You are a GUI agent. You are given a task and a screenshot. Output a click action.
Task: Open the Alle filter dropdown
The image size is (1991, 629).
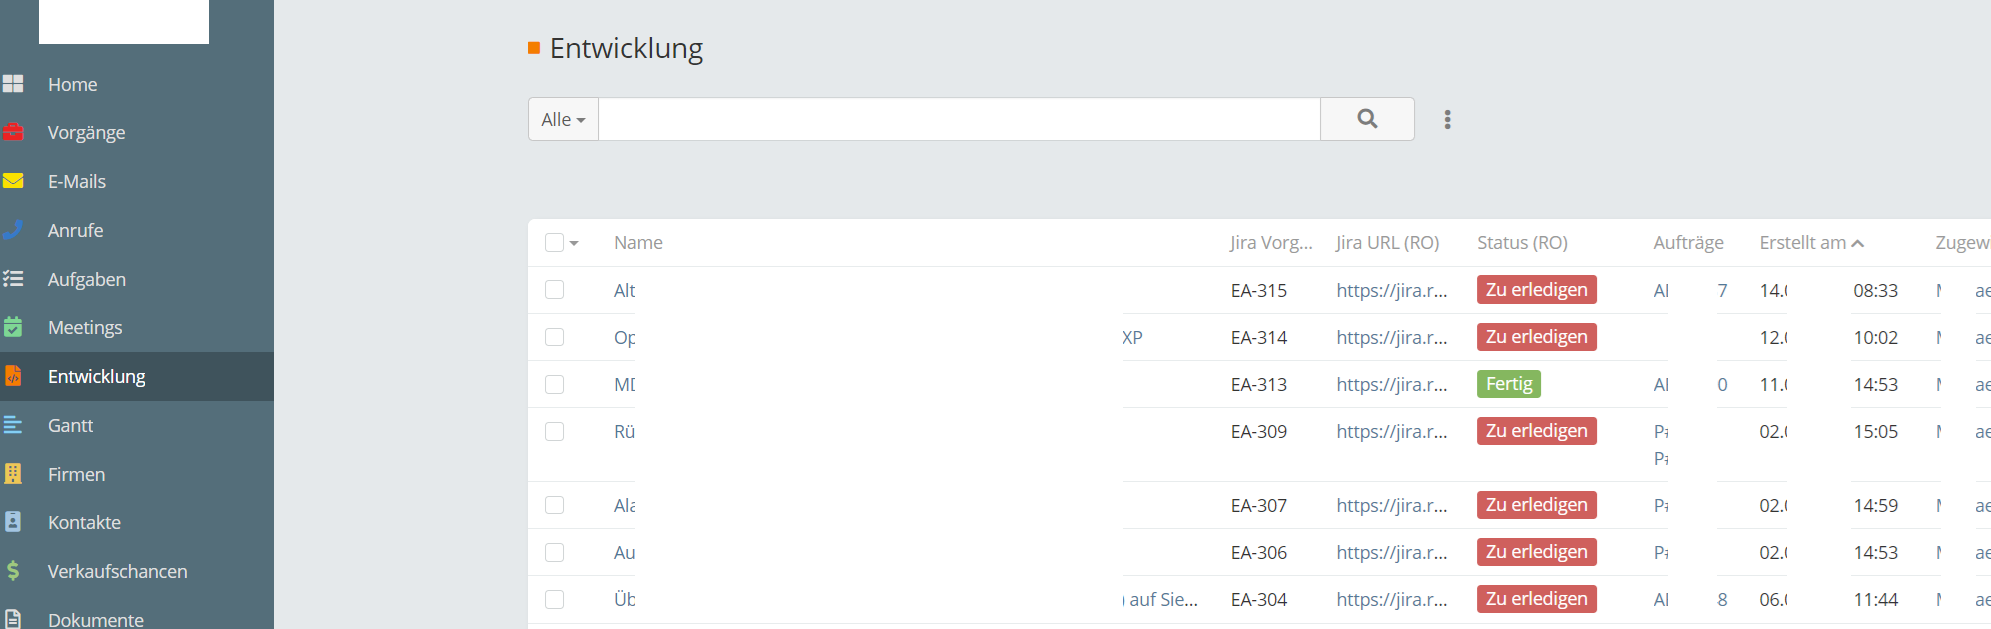[x=563, y=120]
